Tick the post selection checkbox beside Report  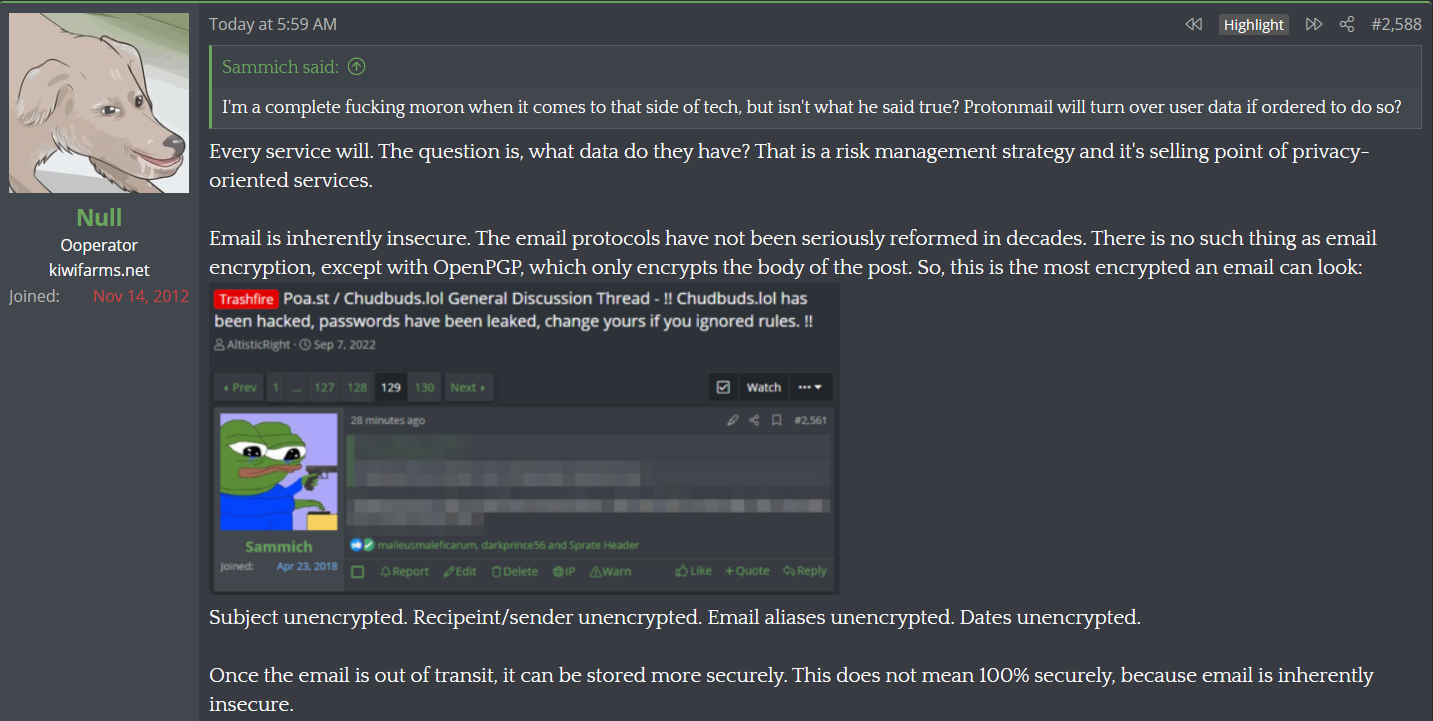[358, 572]
